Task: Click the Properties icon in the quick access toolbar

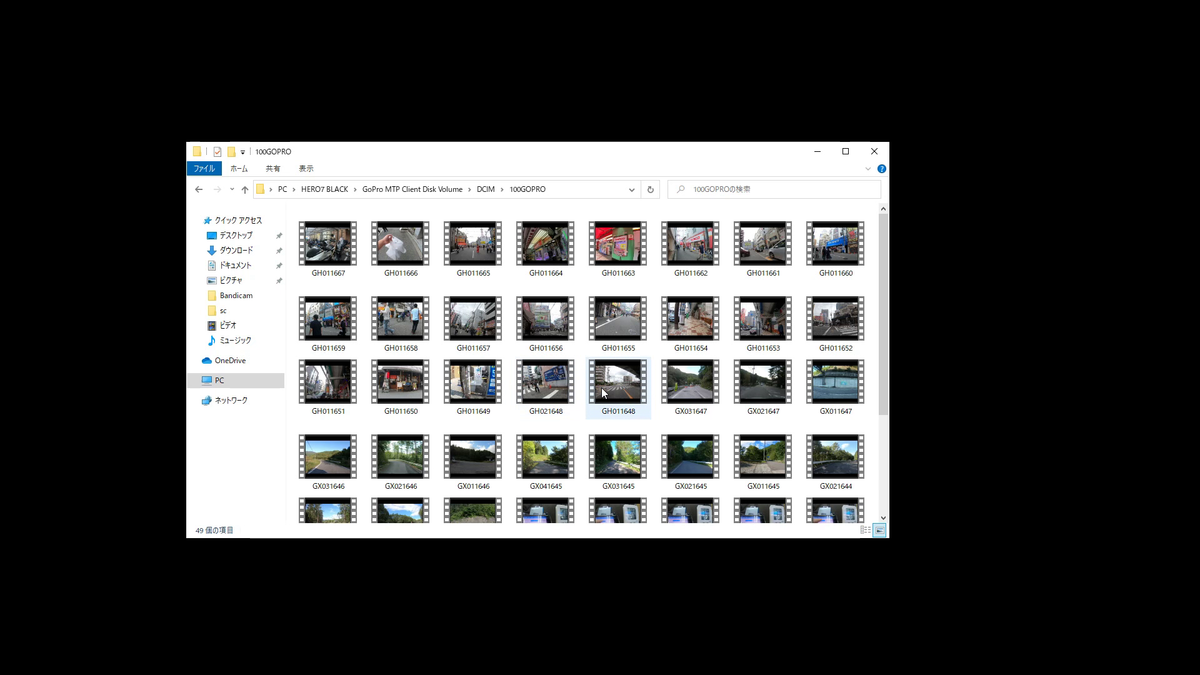Action: click(x=217, y=152)
